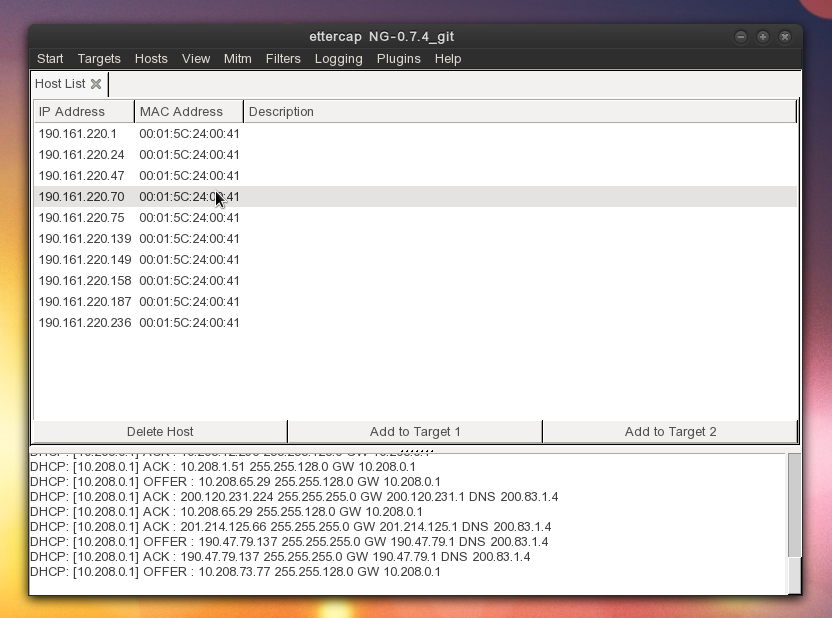Click log line OFFER 10.208.73.77
832x618 pixels.
[x=235, y=572]
